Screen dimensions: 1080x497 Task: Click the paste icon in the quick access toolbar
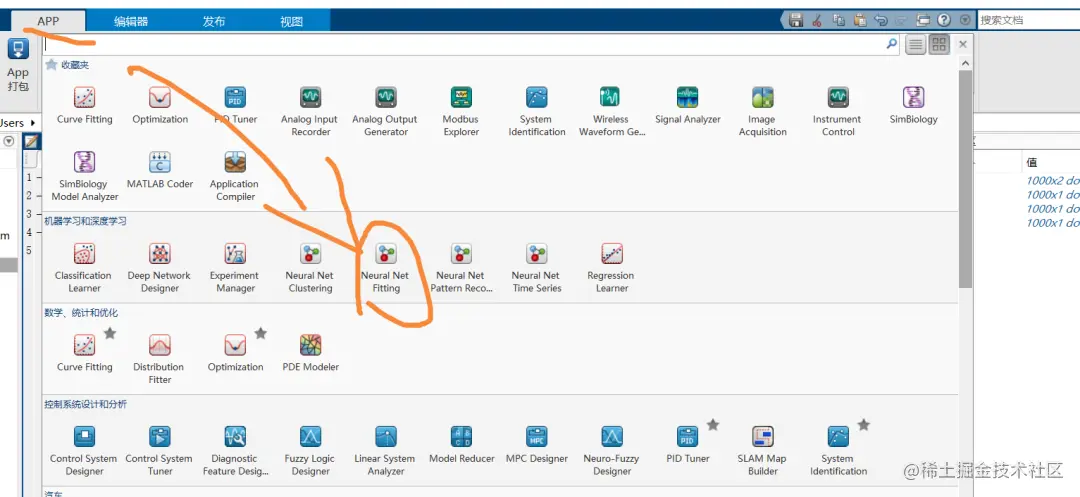860,21
